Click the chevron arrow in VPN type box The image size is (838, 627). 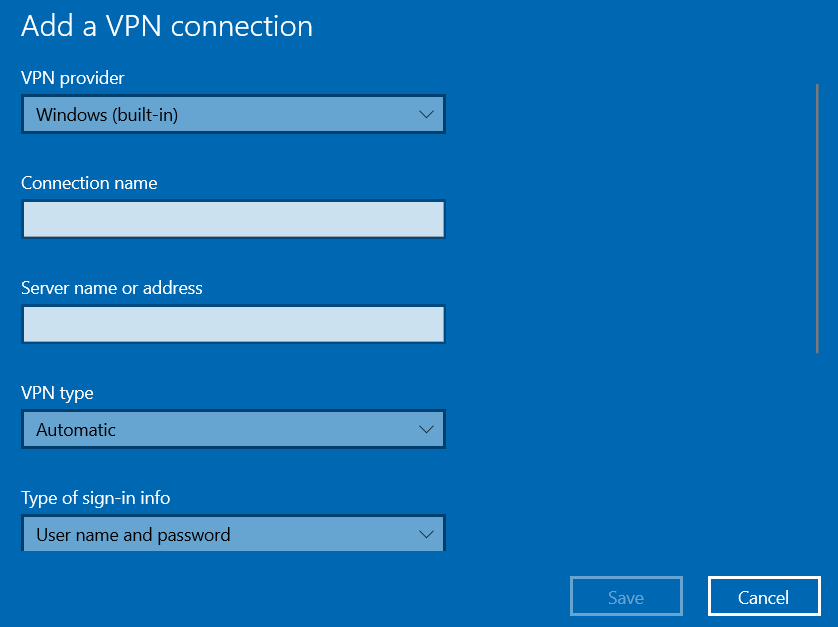click(x=426, y=429)
